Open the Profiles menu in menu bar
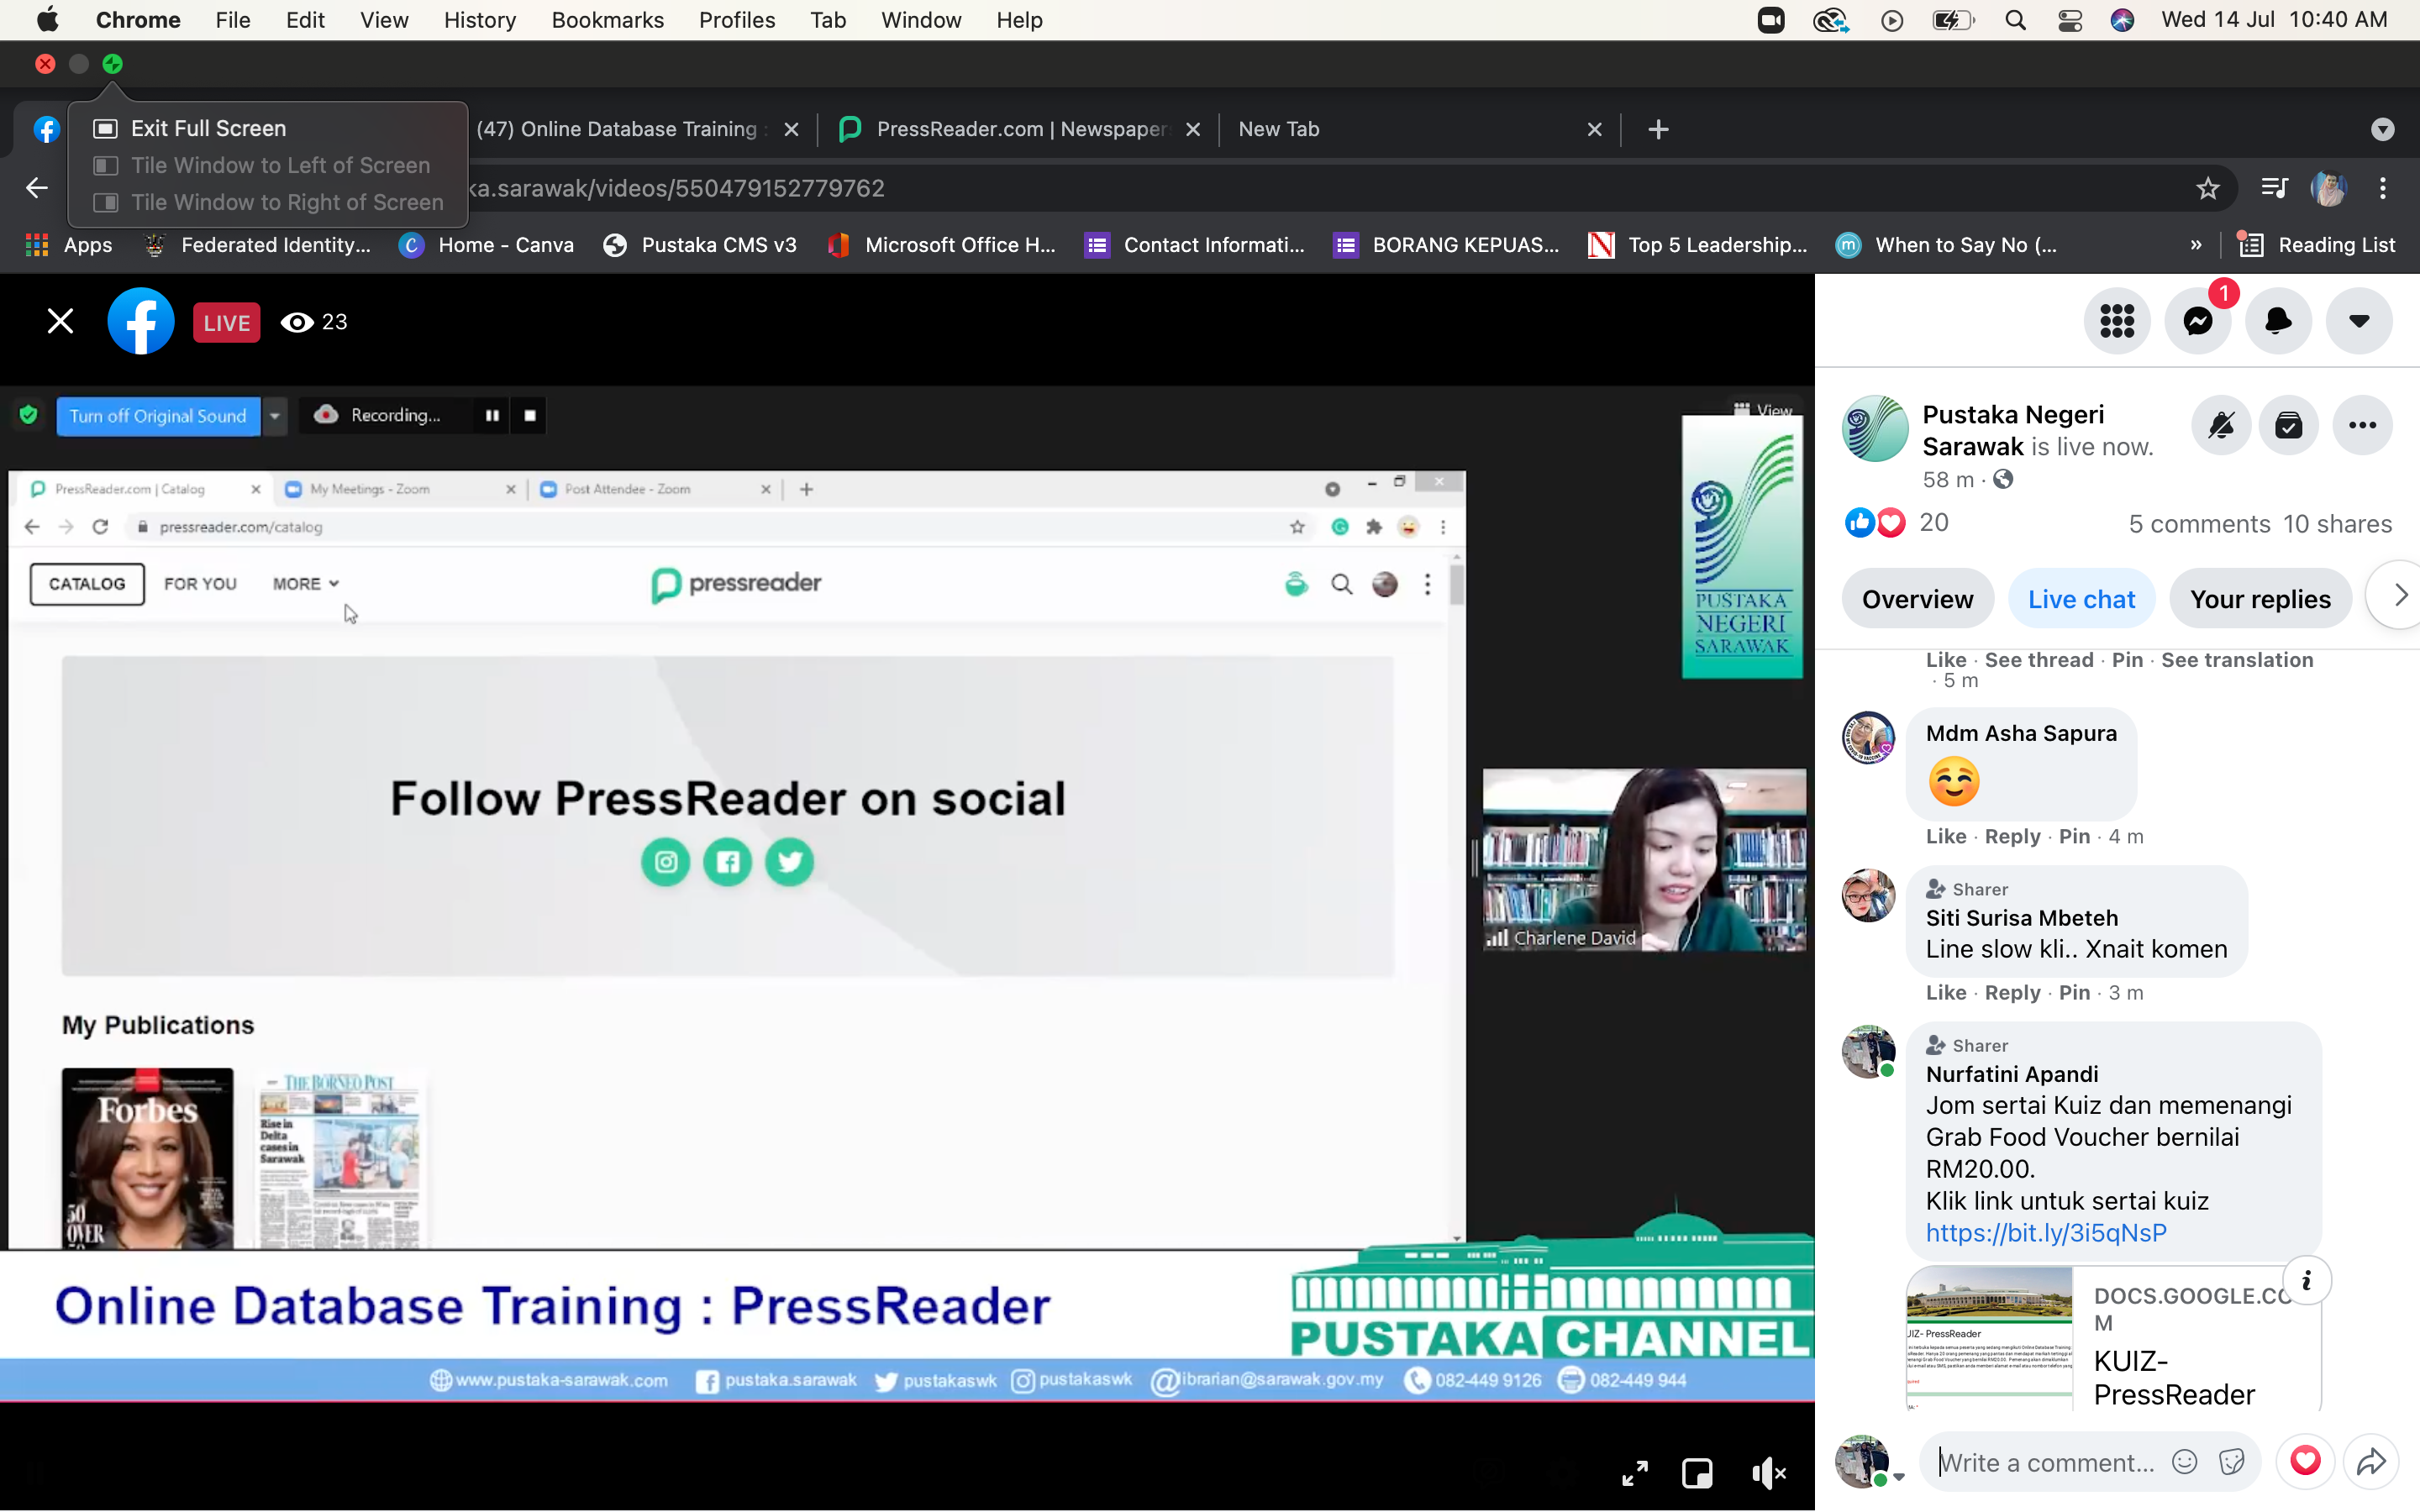Image resolution: width=2420 pixels, height=1512 pixels. [737, 20]
